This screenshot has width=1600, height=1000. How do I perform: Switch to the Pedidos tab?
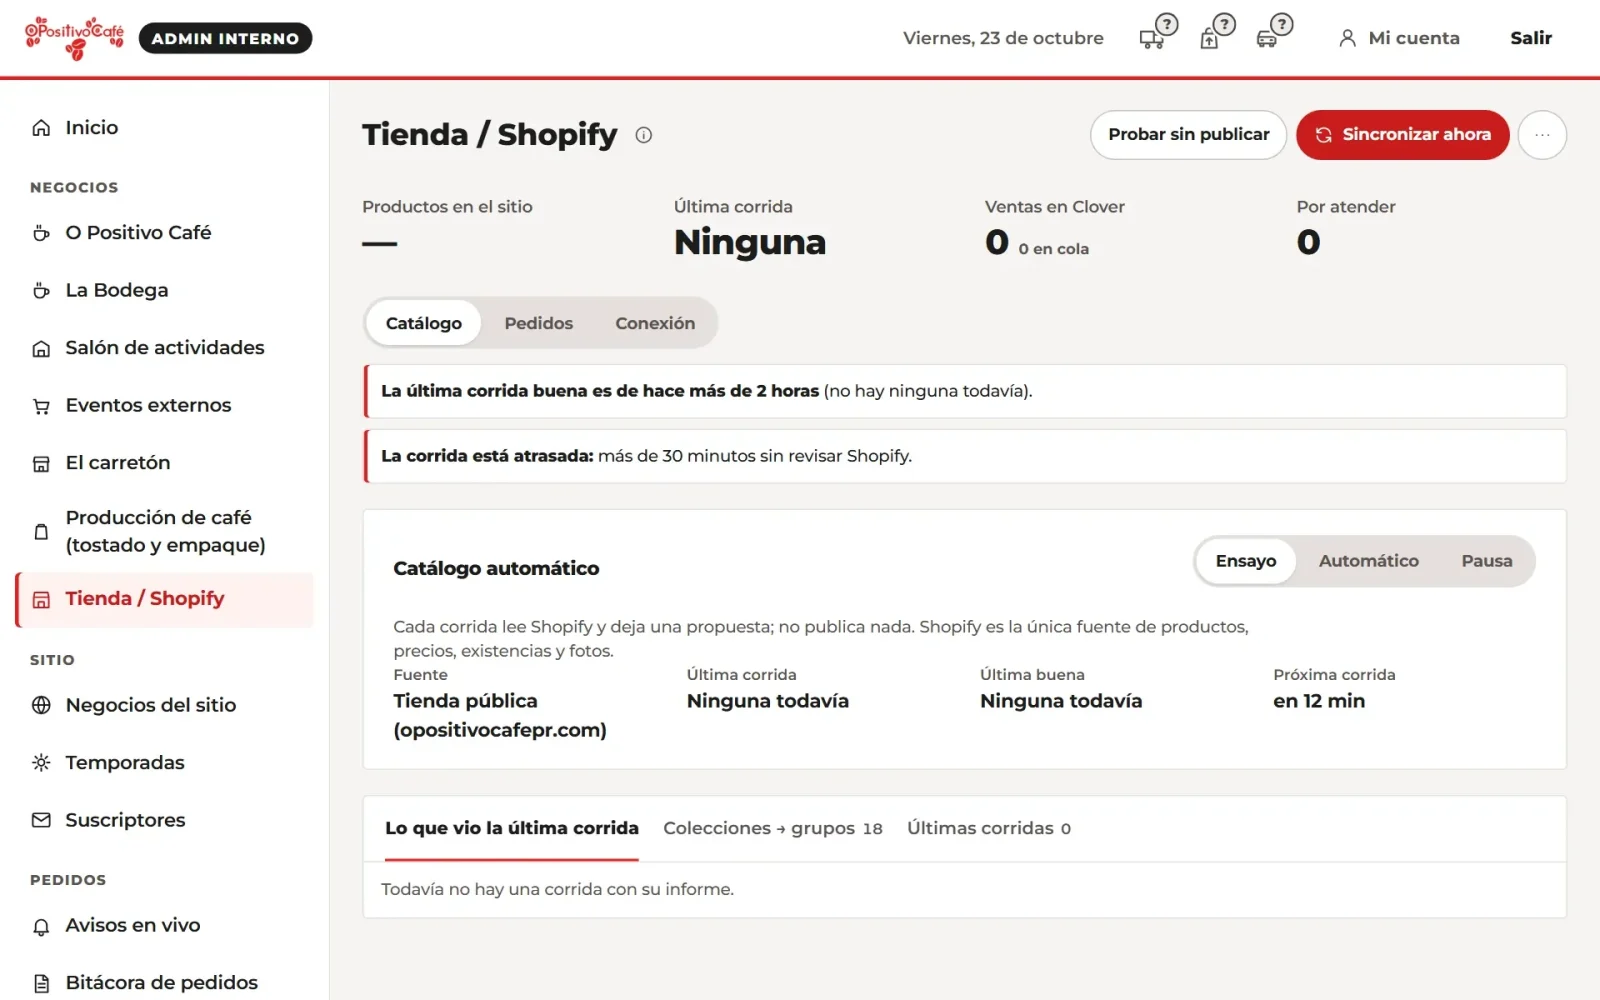pyautogui.click(x=538, y=323)
